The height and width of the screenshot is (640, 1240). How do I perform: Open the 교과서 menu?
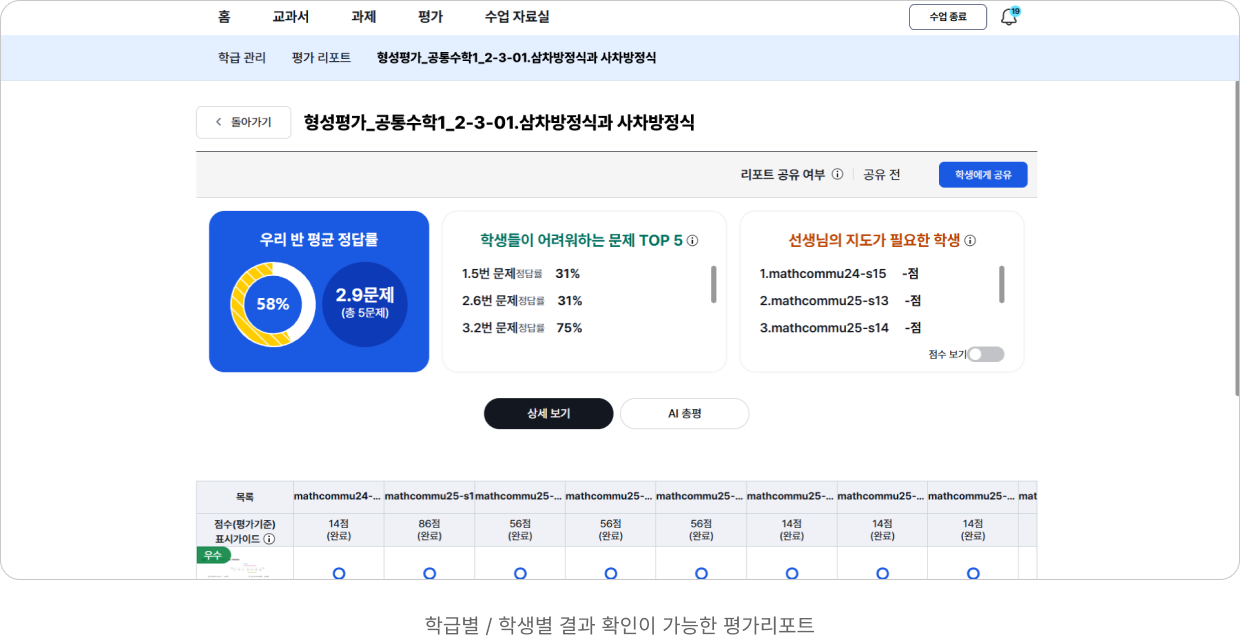point(291,17)
